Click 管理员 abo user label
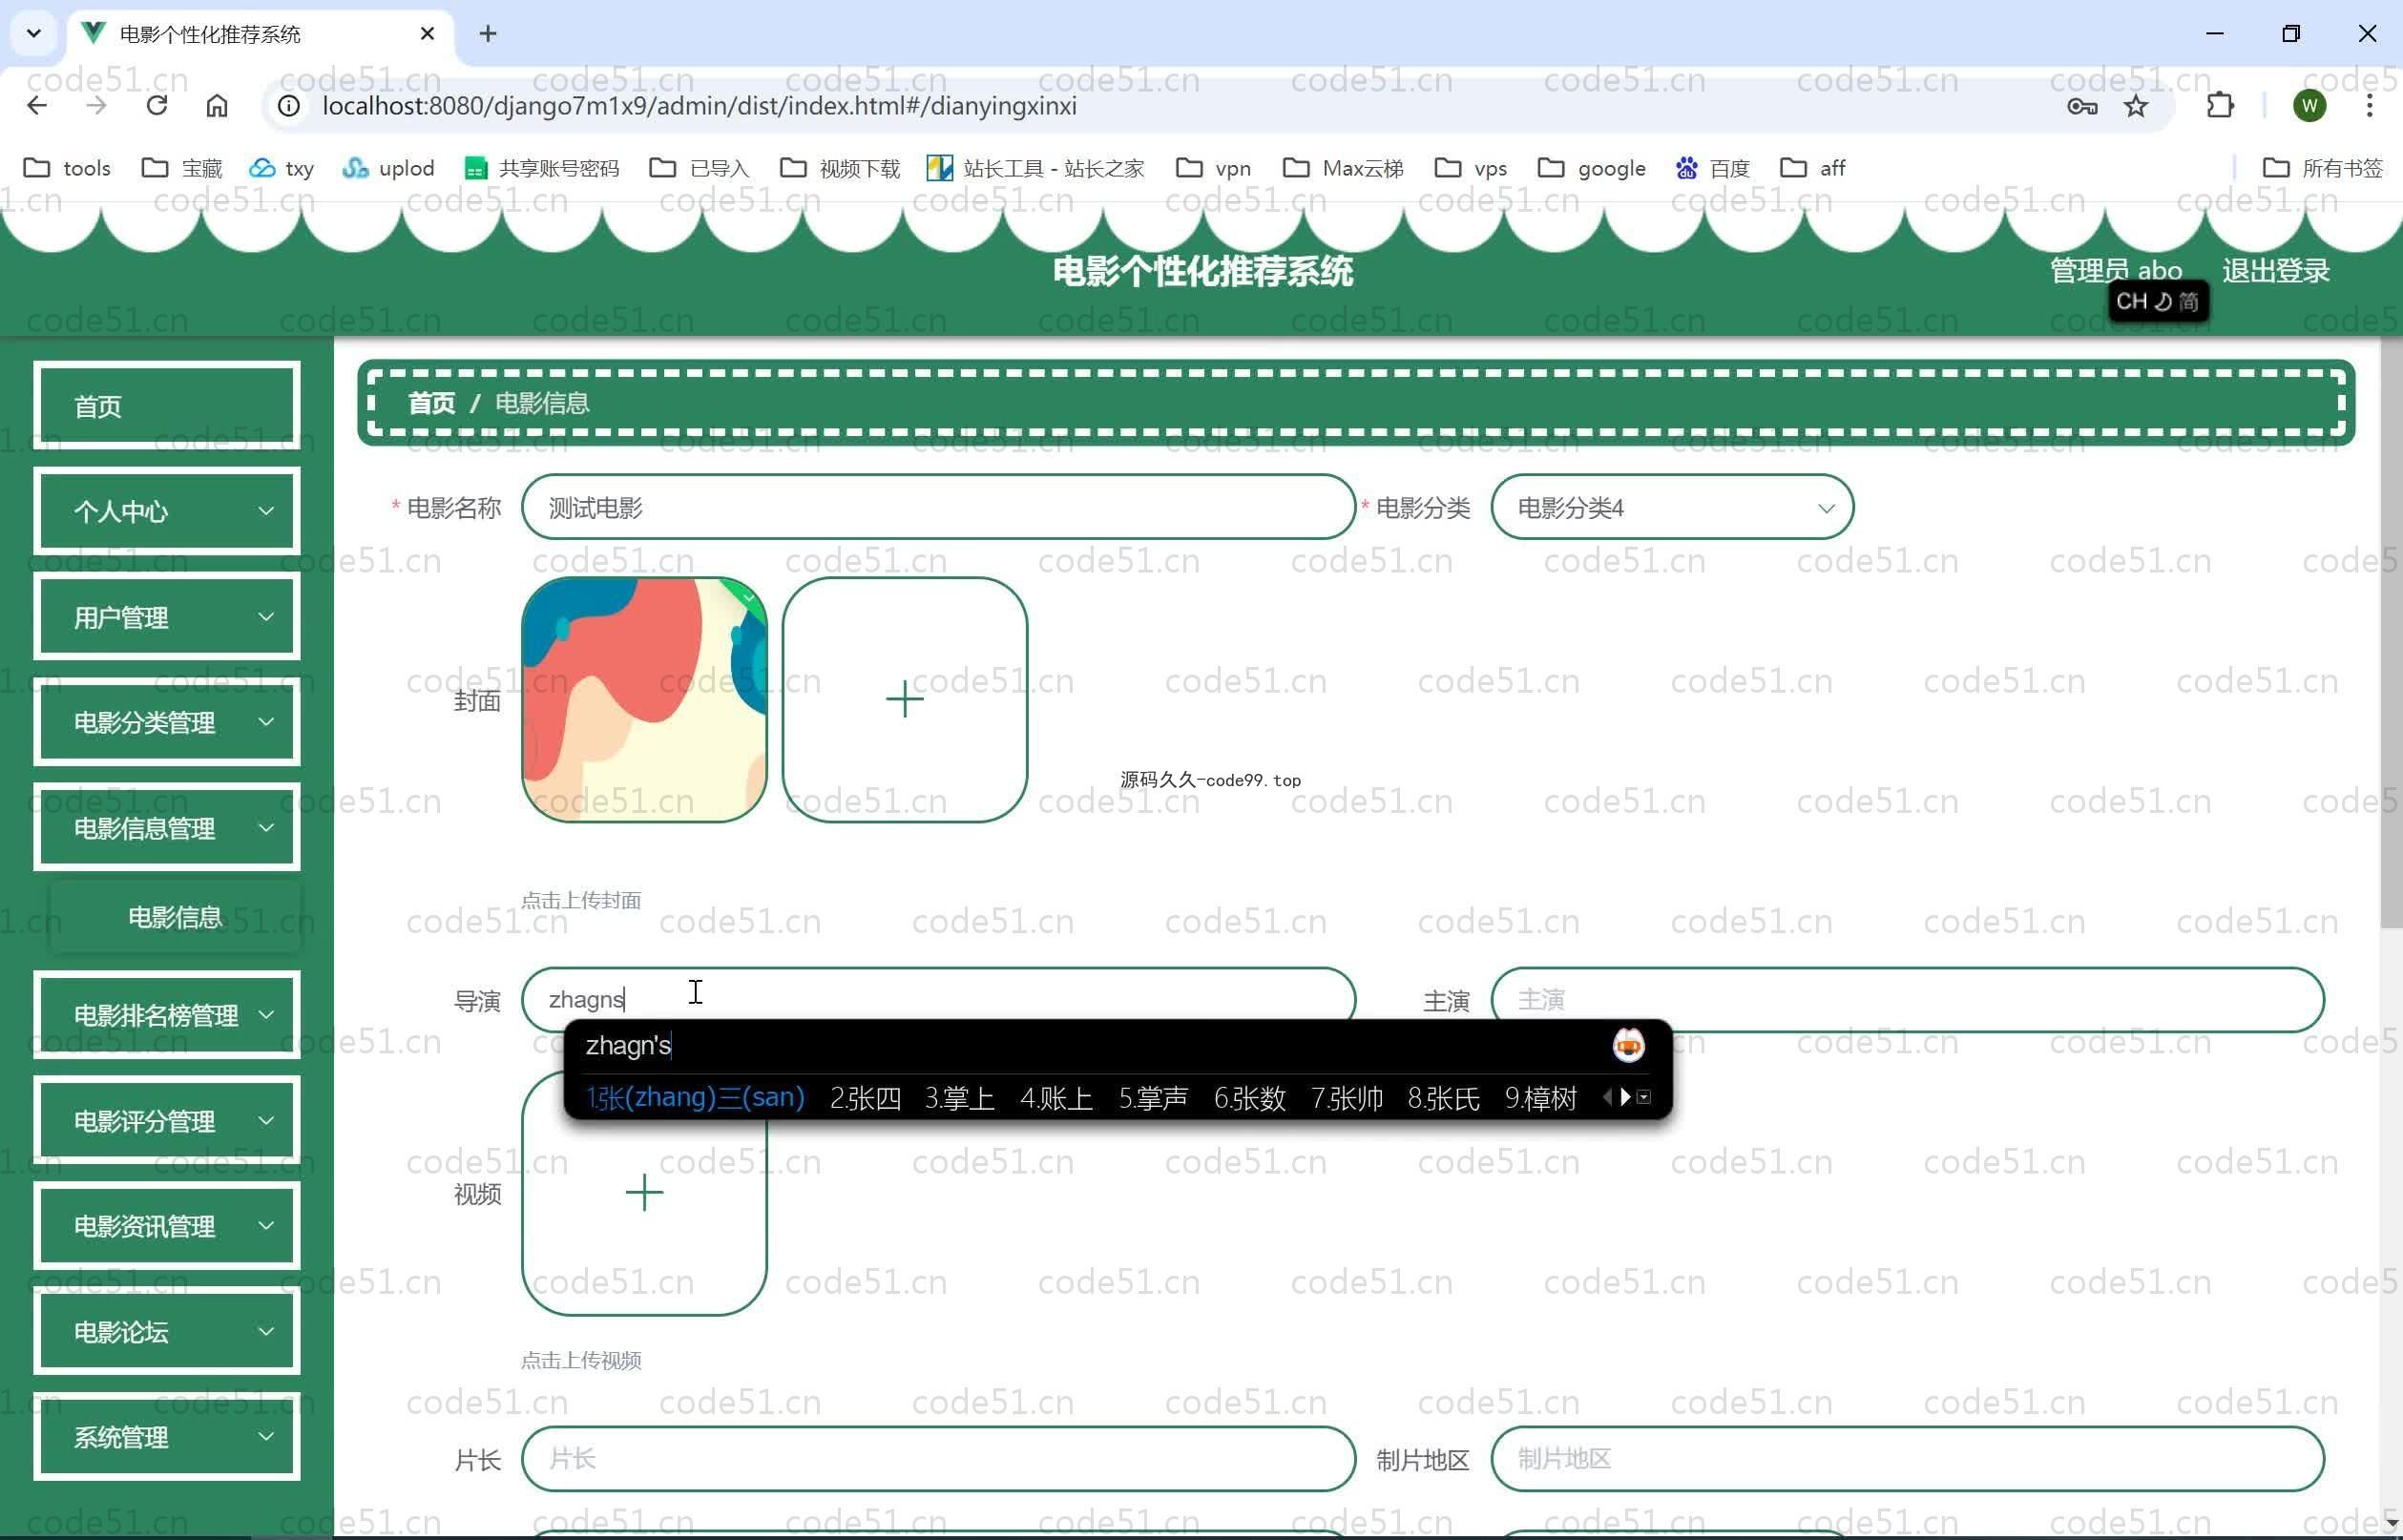The height and width of the screenshot is (1540, 2403). point(2115,271)
